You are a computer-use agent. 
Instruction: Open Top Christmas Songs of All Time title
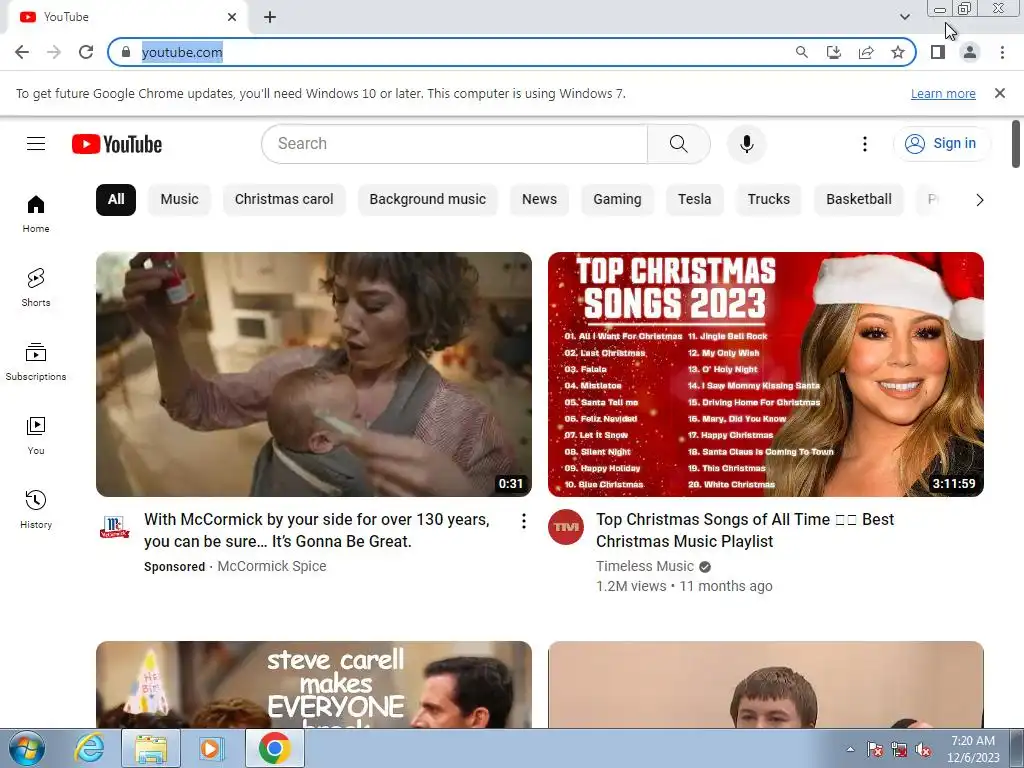(x=744, y=530)
